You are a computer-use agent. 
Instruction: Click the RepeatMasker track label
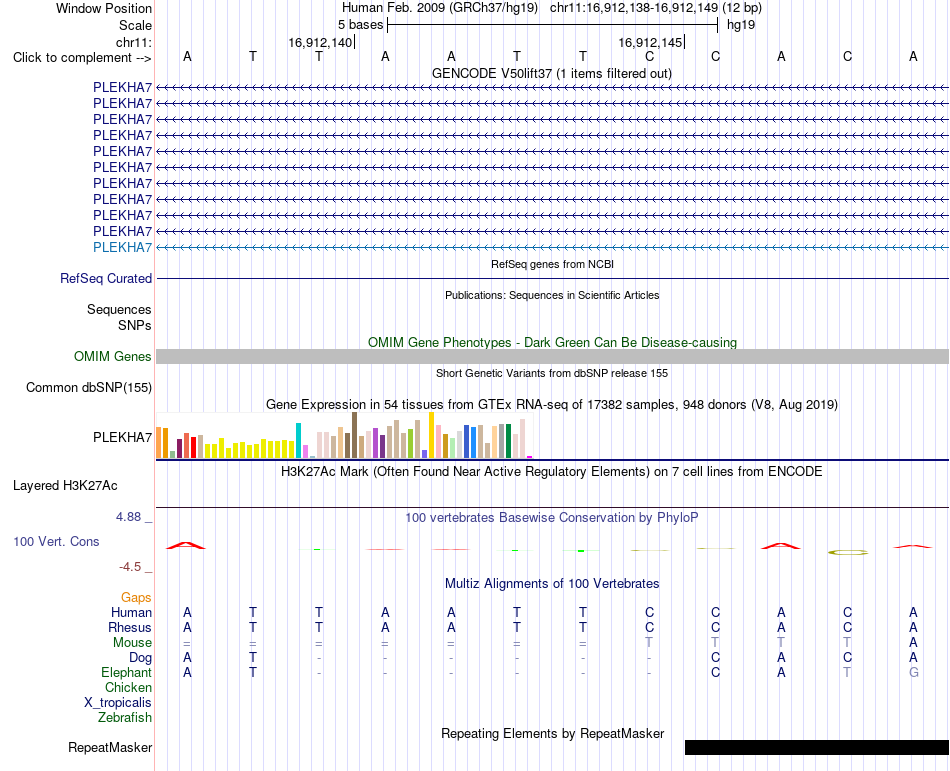[x=110, y=748]
